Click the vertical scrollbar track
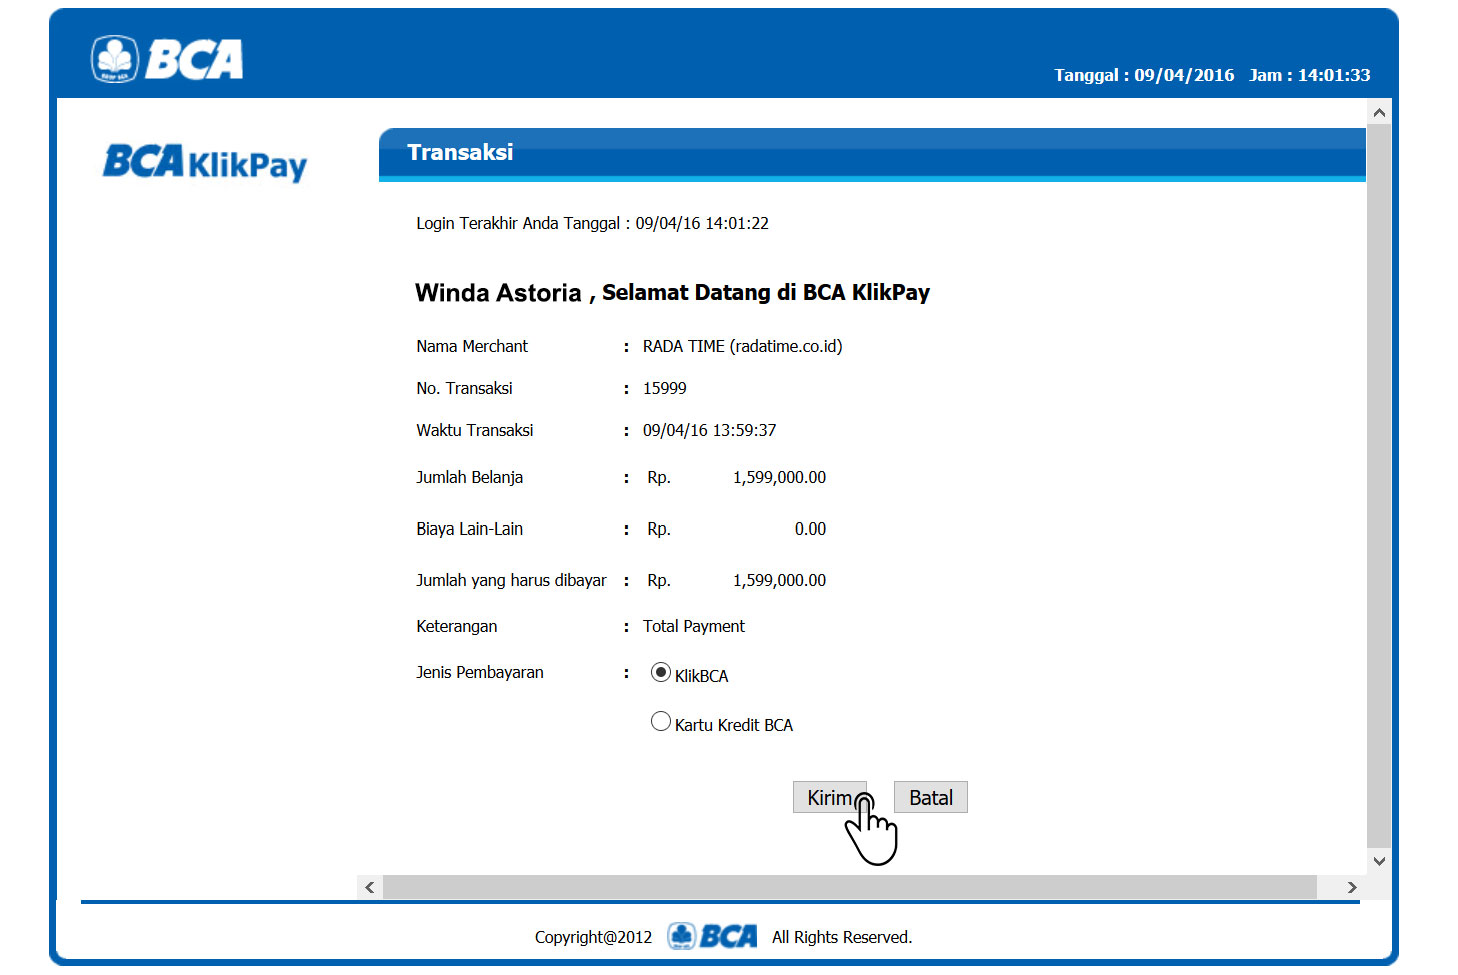Viewport: 1458px width, 975px height. pyautogui.click(x=1379, y=487)
